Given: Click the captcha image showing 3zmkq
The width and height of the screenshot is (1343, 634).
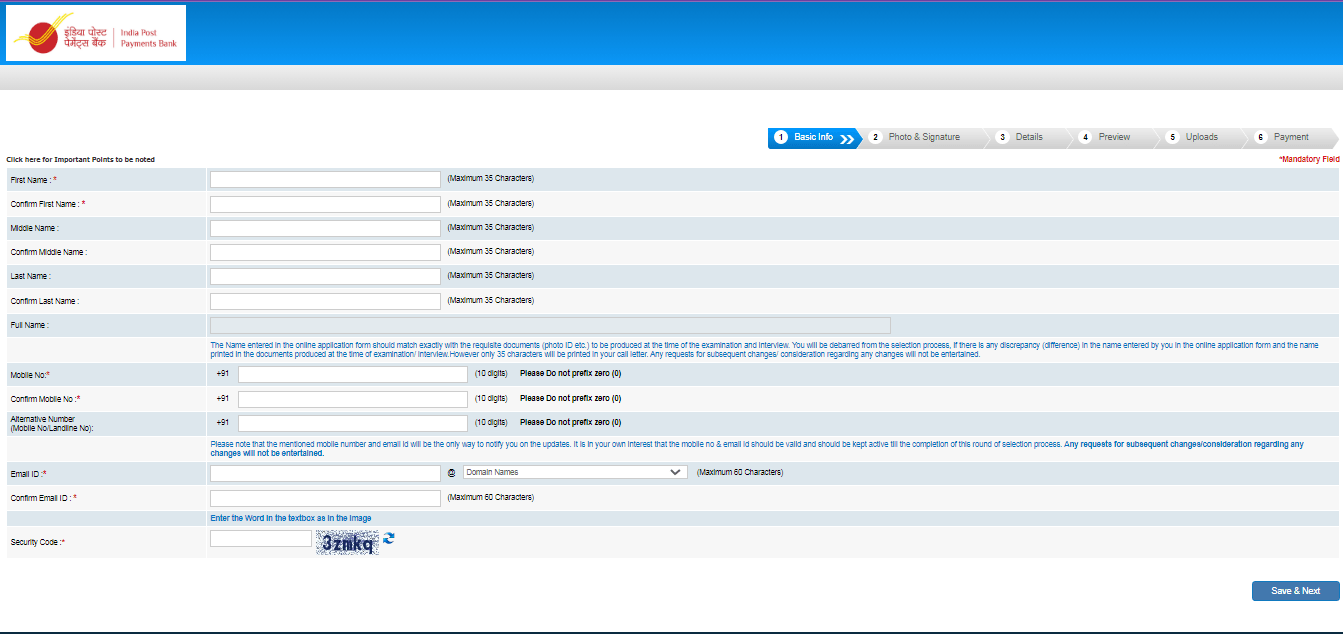Looking at the screenshot, I should pos(347,542).
